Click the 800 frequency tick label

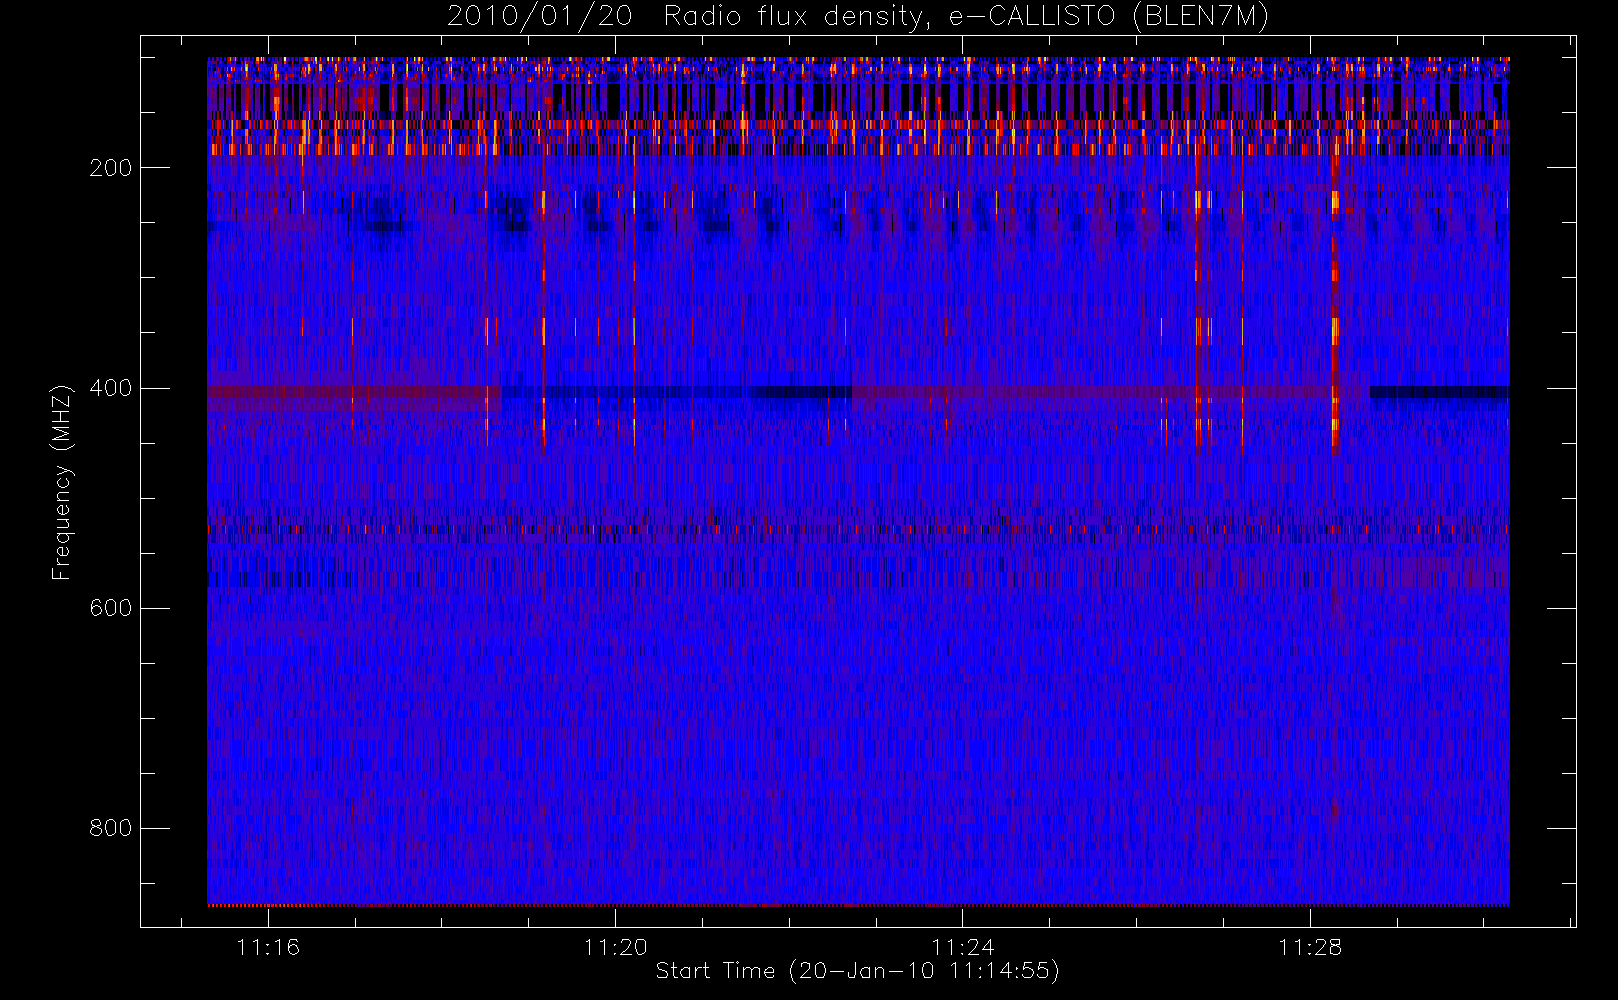(110, 828)
